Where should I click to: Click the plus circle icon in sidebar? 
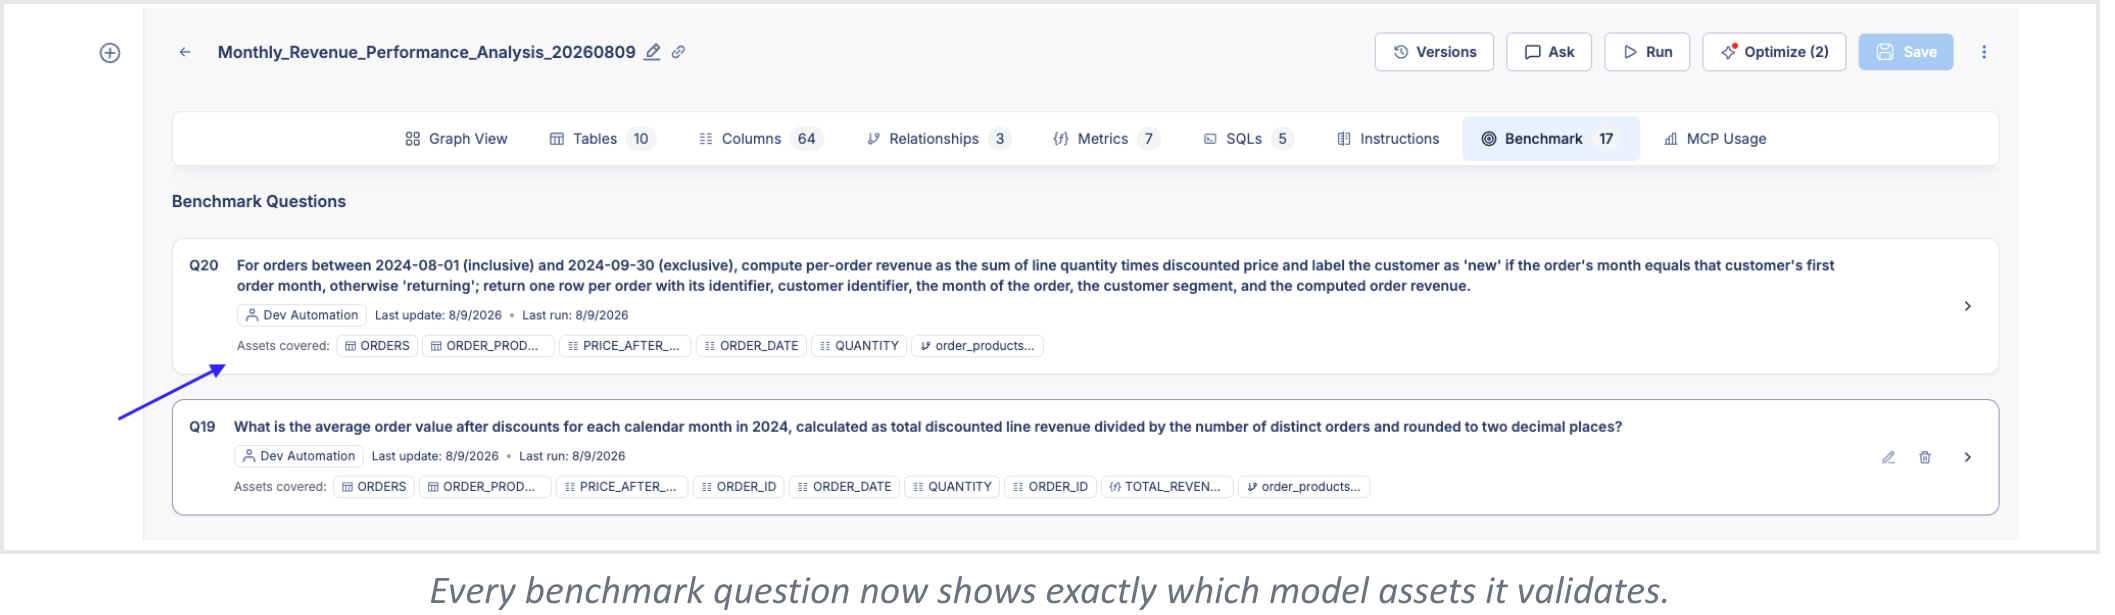[110, 53]
